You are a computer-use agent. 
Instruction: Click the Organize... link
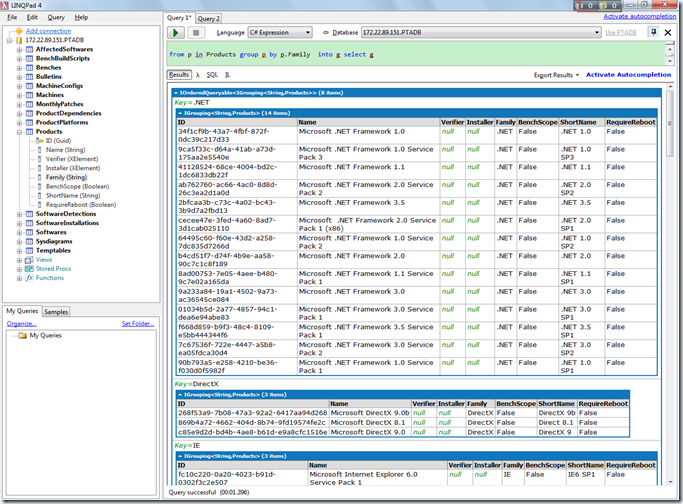[21, 324]
